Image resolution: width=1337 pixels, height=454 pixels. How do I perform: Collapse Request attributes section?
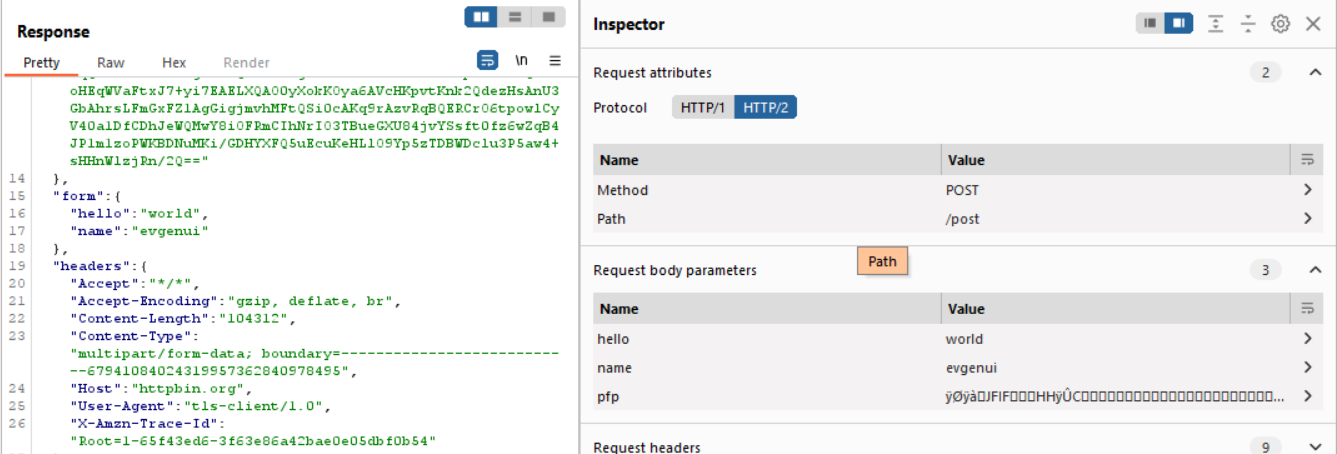[1315, 72]
